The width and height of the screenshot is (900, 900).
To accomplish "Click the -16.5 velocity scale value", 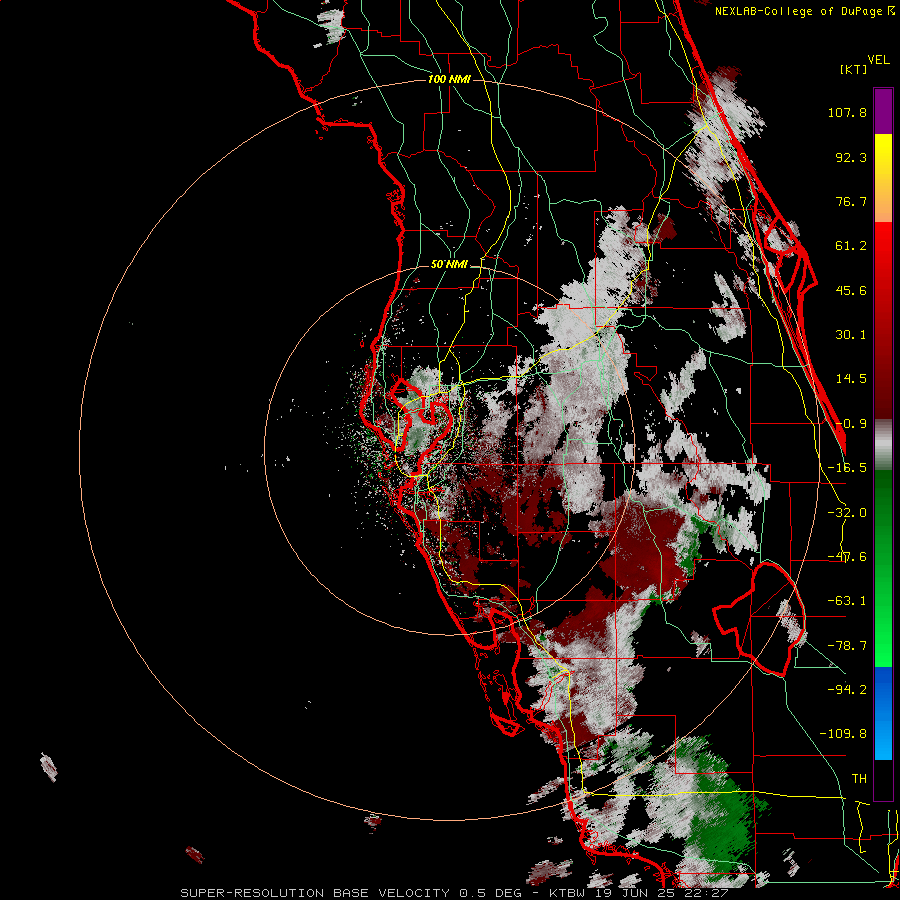I will coord(847,468).
